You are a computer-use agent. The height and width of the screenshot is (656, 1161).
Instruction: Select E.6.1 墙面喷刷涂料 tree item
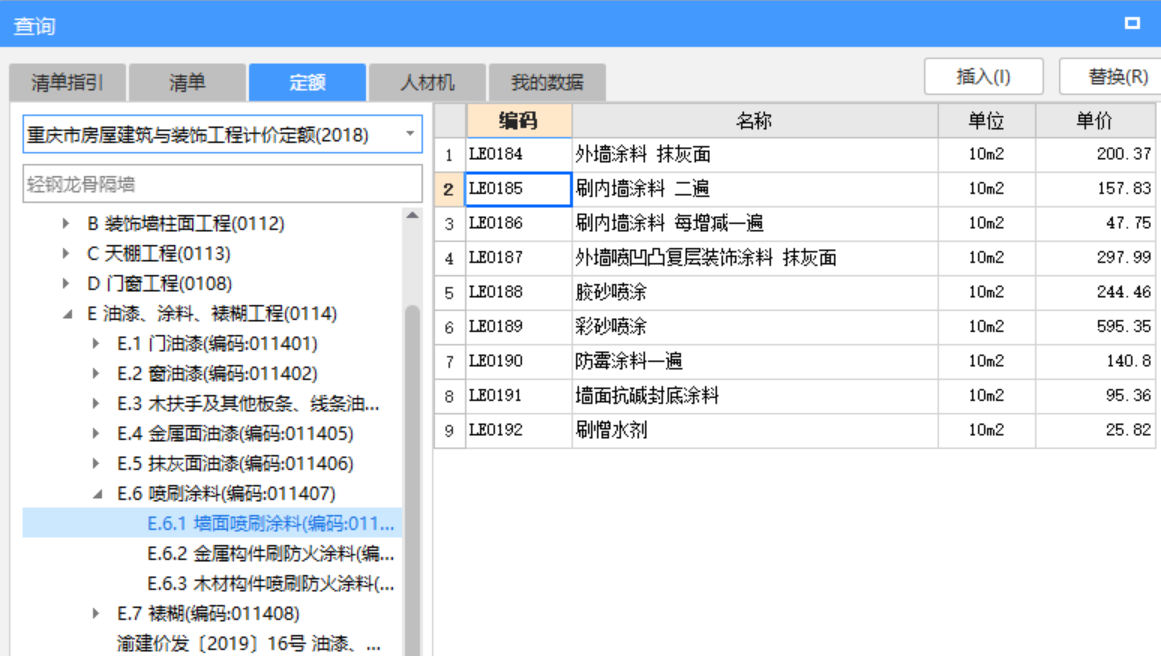tap(271, 523)
